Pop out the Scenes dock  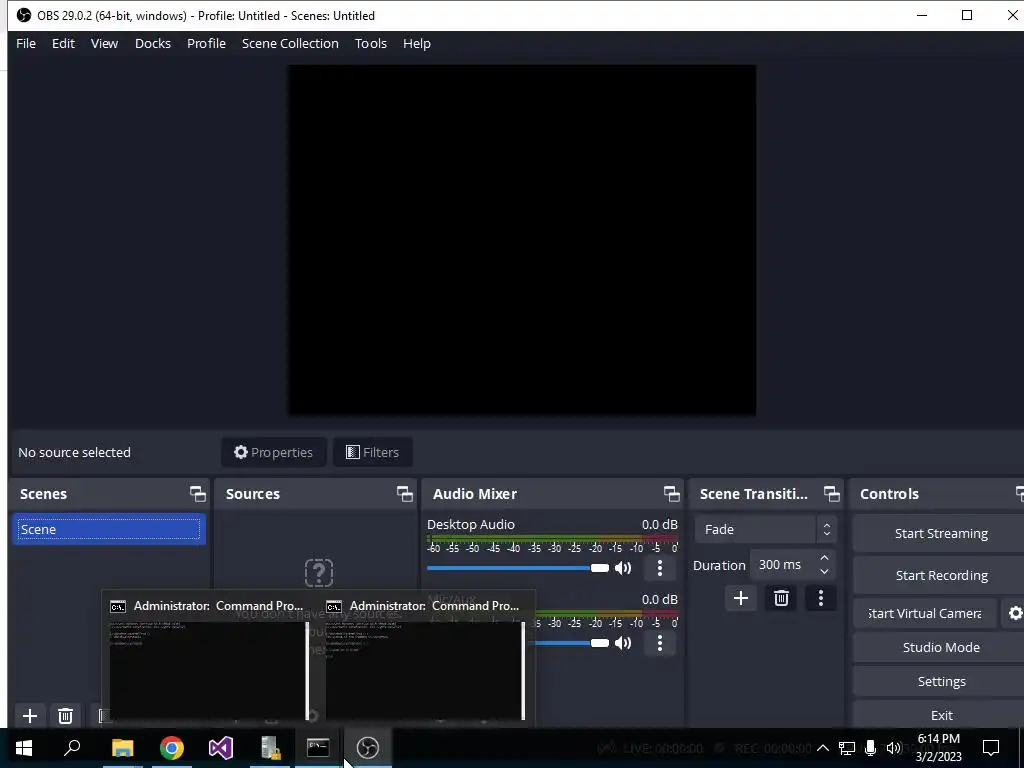click(197, 494)
